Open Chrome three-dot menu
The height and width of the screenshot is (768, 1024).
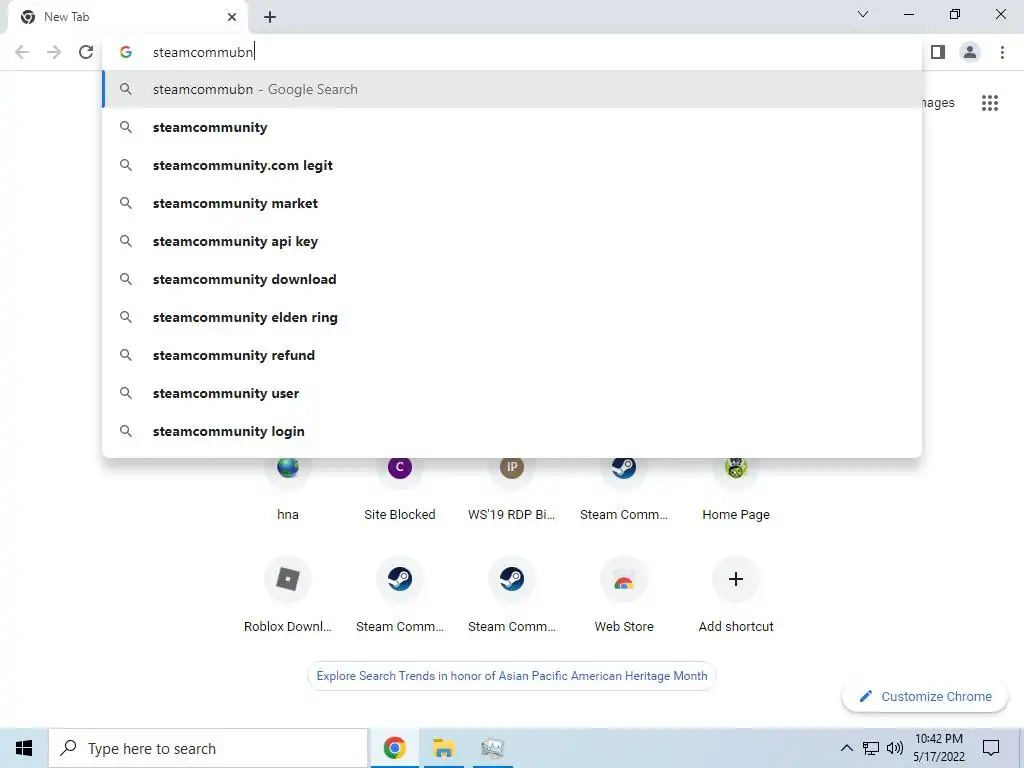tap(1002, 52)
